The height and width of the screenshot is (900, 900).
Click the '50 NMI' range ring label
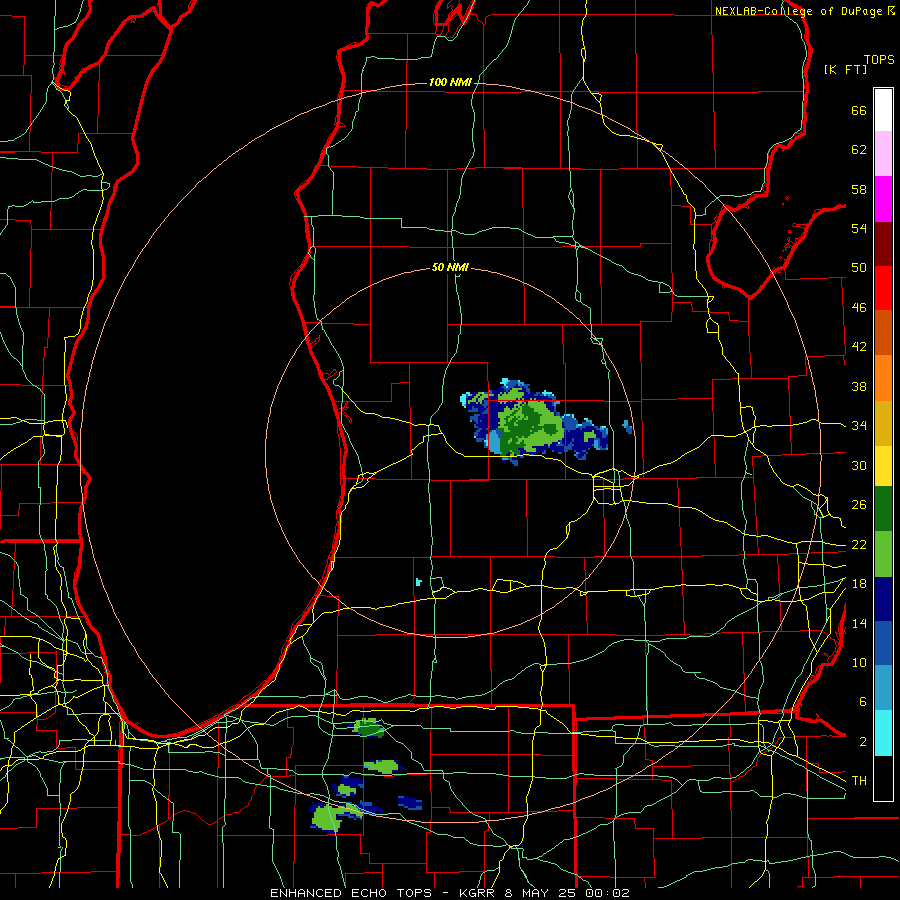click(451, 267)
